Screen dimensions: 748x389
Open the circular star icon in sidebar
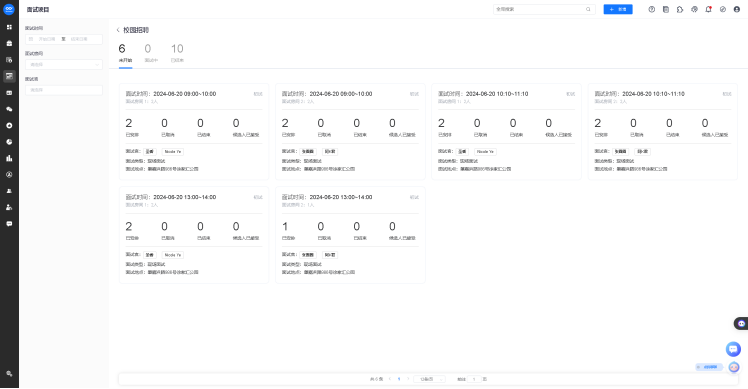click(x=9, y=126)
